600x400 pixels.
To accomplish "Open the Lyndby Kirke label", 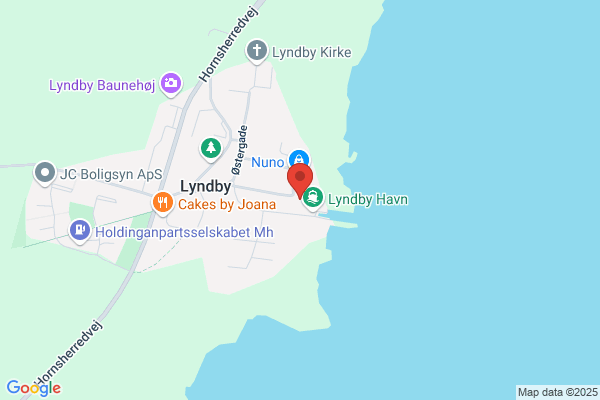I will tap(311, 52).
